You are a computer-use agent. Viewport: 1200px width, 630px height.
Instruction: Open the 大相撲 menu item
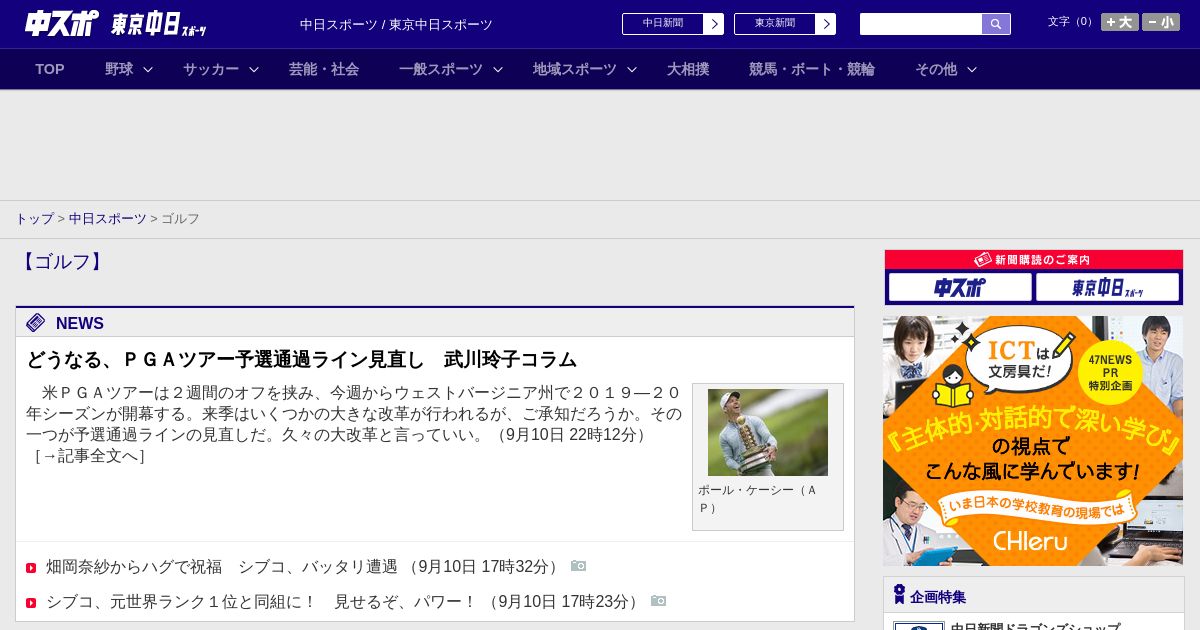pos(688,69)
